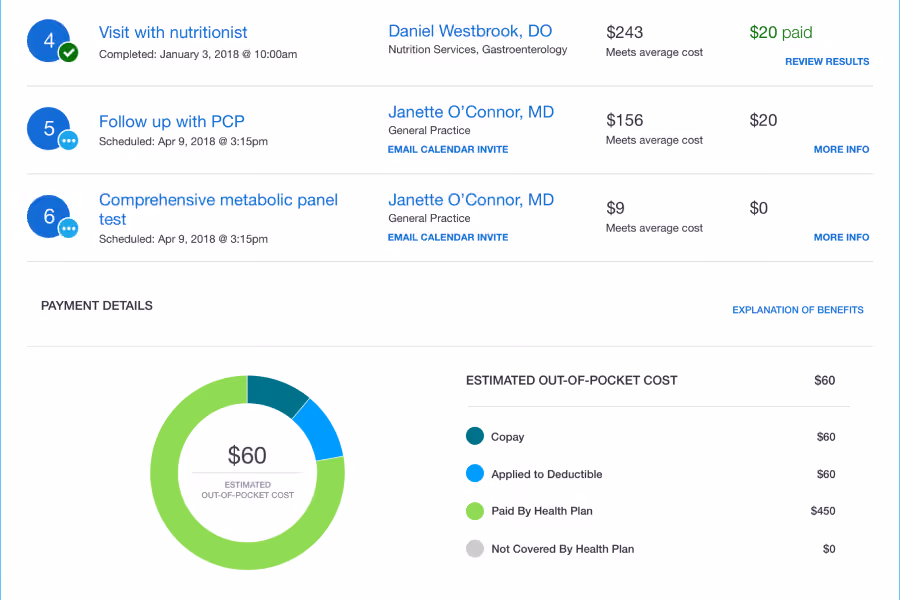The width and height of the screenshot is (900, 600).
Task: Click Nutrition Services, Gastroenterology specialty text
Action: tap(478, 50)
